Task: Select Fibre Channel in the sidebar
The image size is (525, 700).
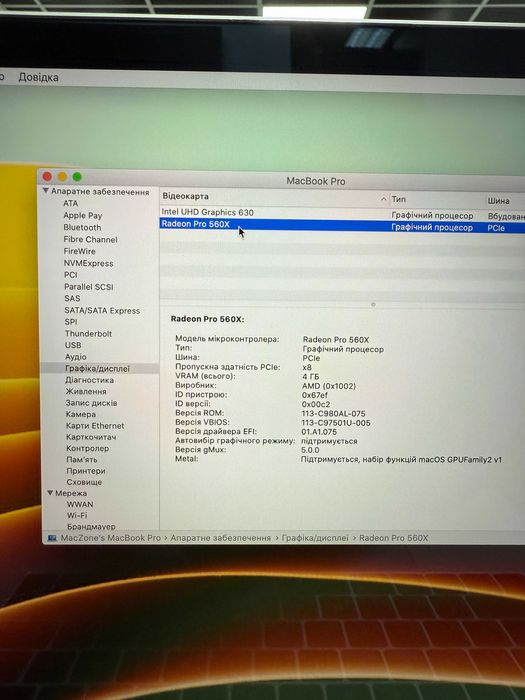Action: [90, 239]
